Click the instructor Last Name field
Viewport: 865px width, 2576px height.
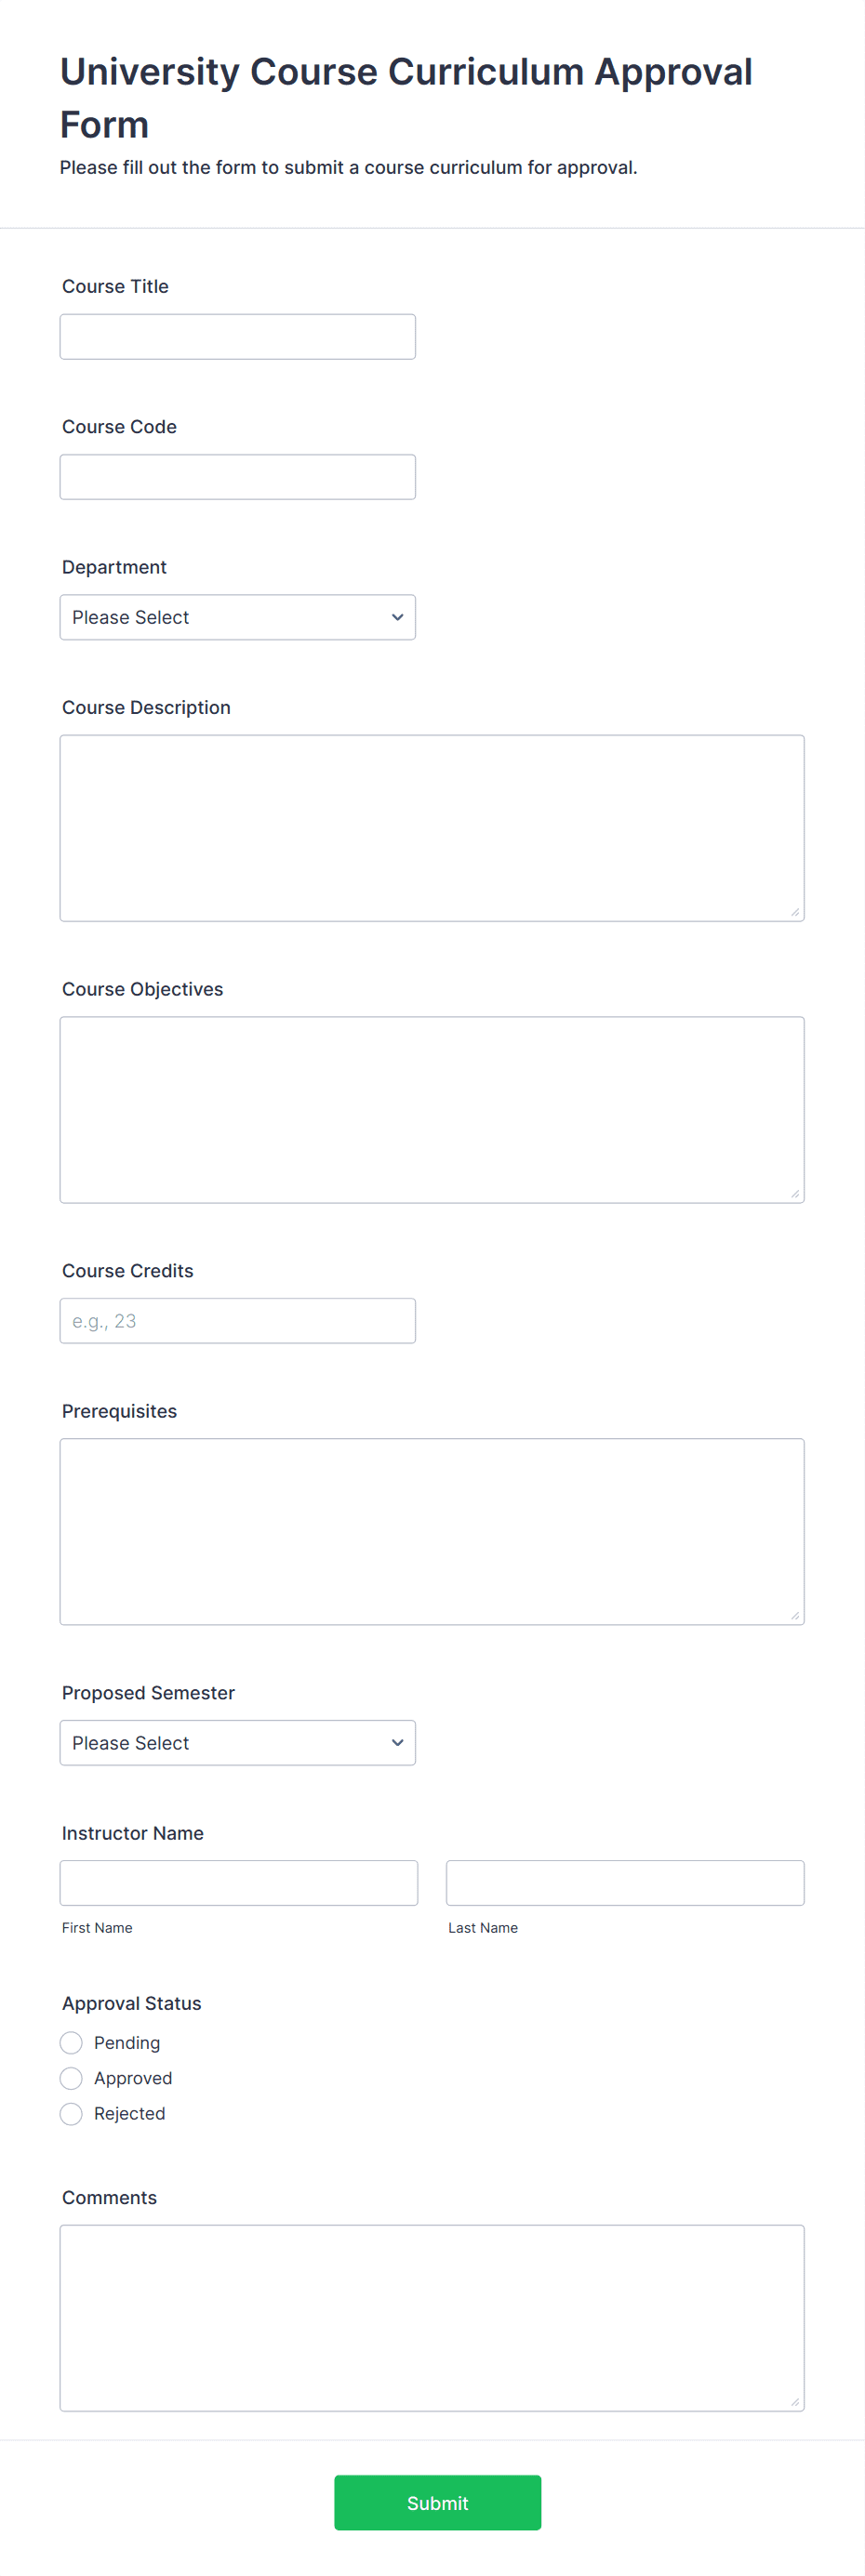(625, 1883)
